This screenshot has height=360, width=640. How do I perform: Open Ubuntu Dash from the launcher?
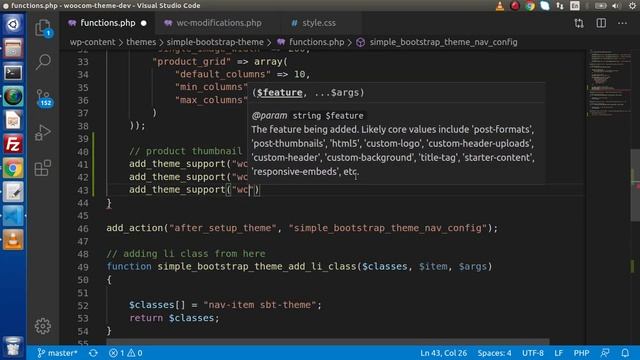pos(13,24)
